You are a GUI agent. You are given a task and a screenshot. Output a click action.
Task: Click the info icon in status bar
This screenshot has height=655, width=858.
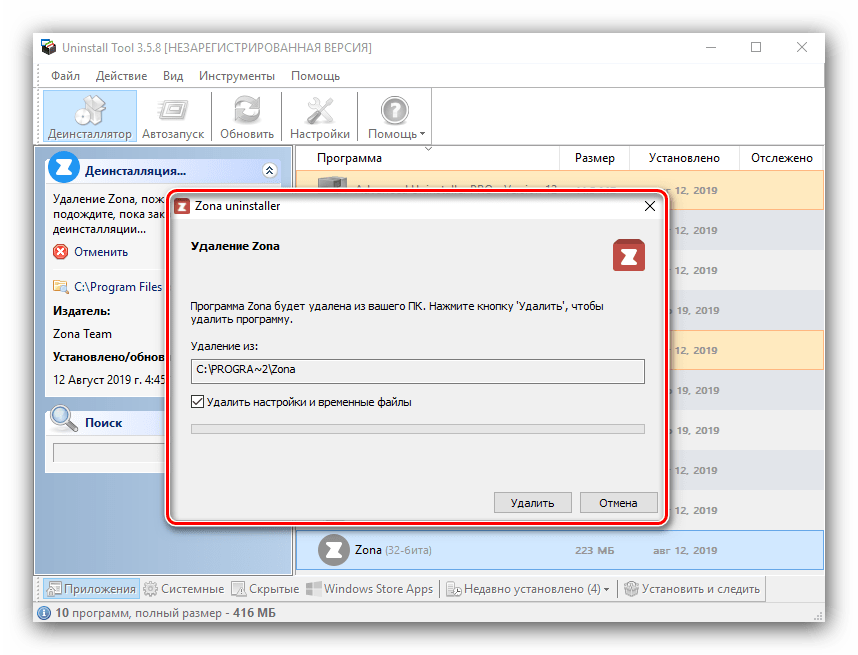44,613
